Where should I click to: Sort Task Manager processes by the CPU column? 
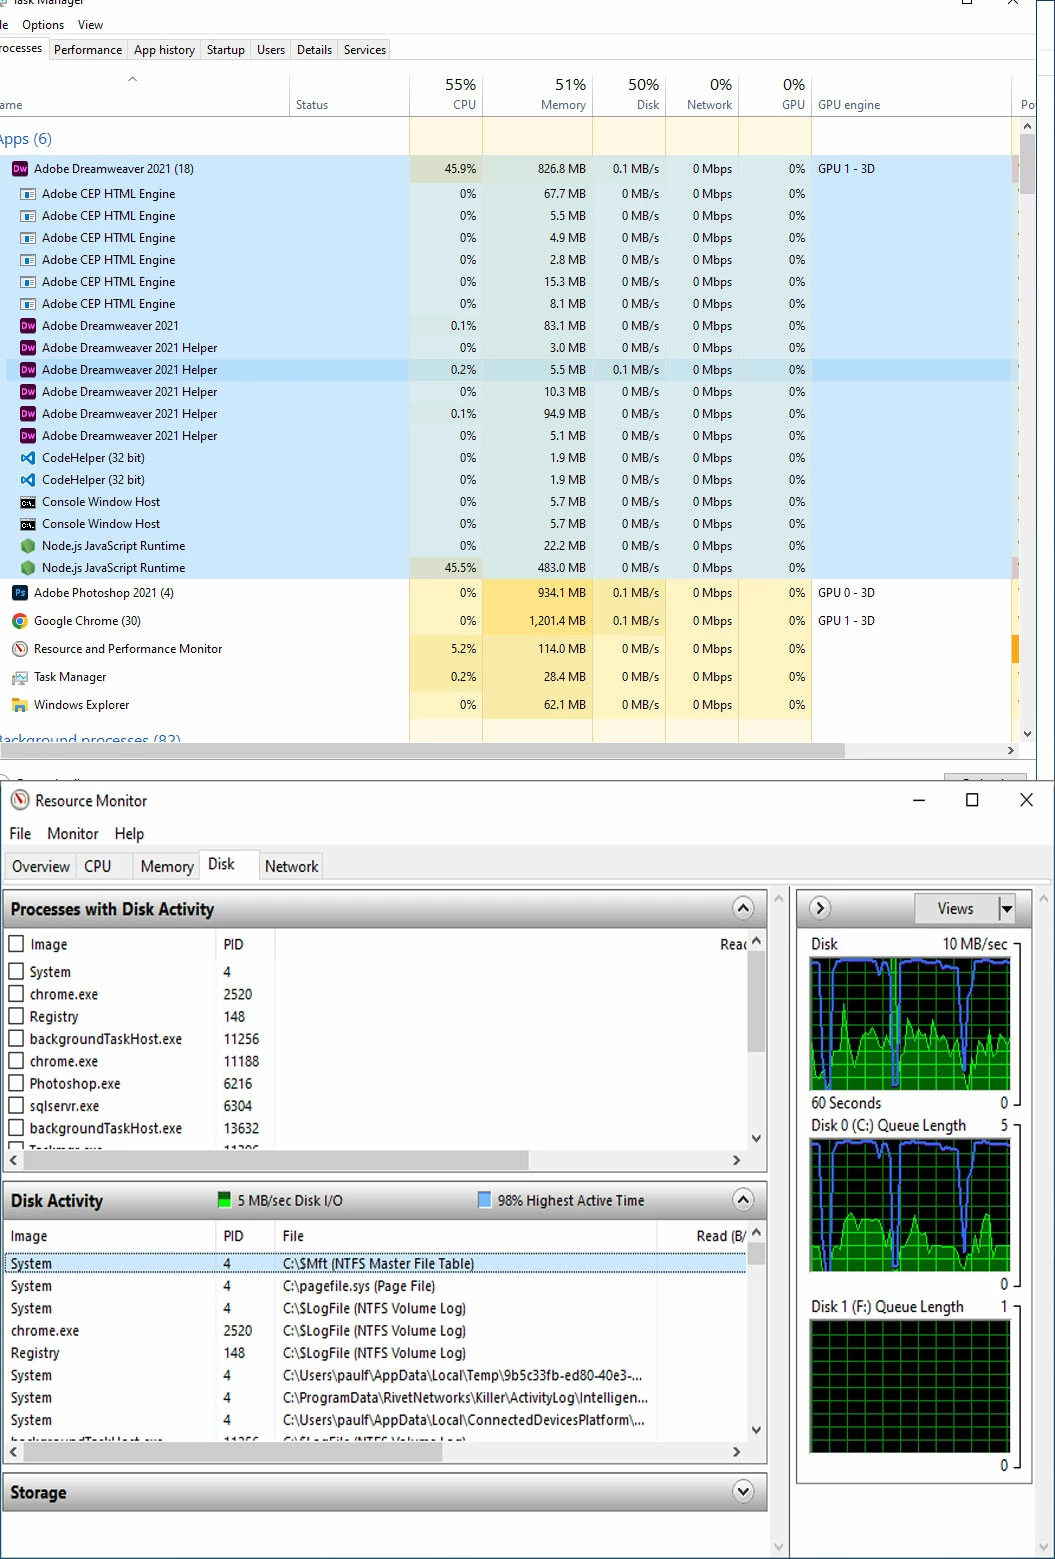point(446,94)
